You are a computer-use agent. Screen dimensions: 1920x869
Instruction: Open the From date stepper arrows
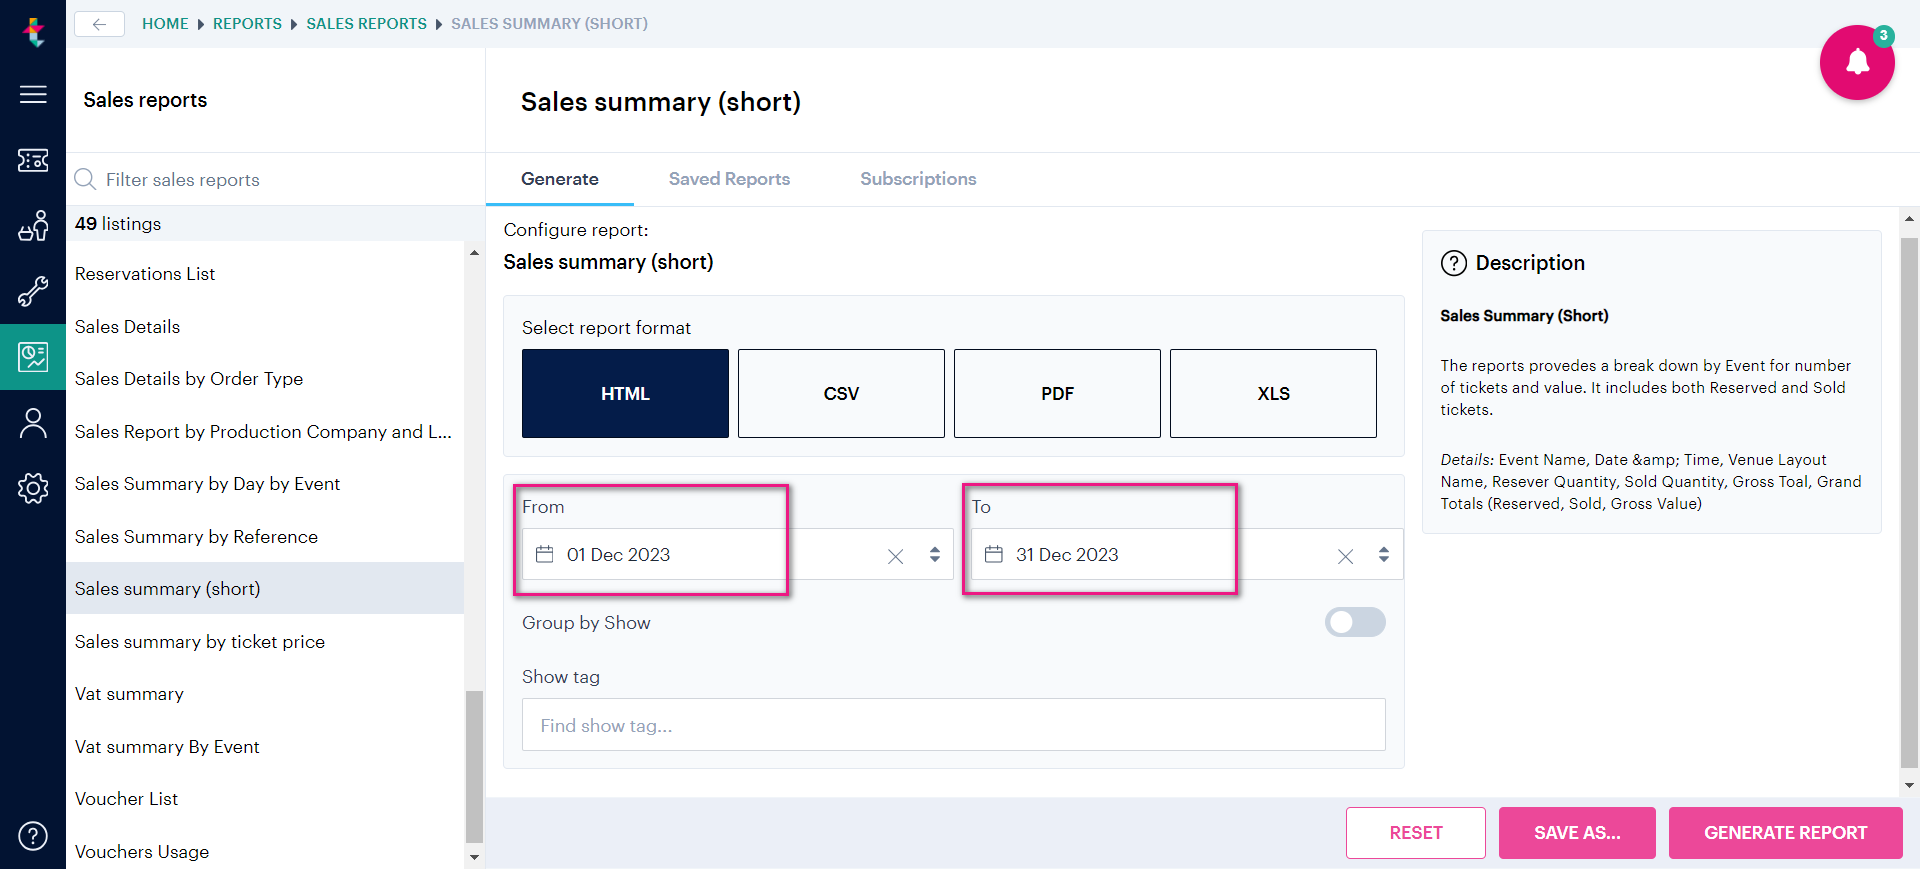point(935,555)
